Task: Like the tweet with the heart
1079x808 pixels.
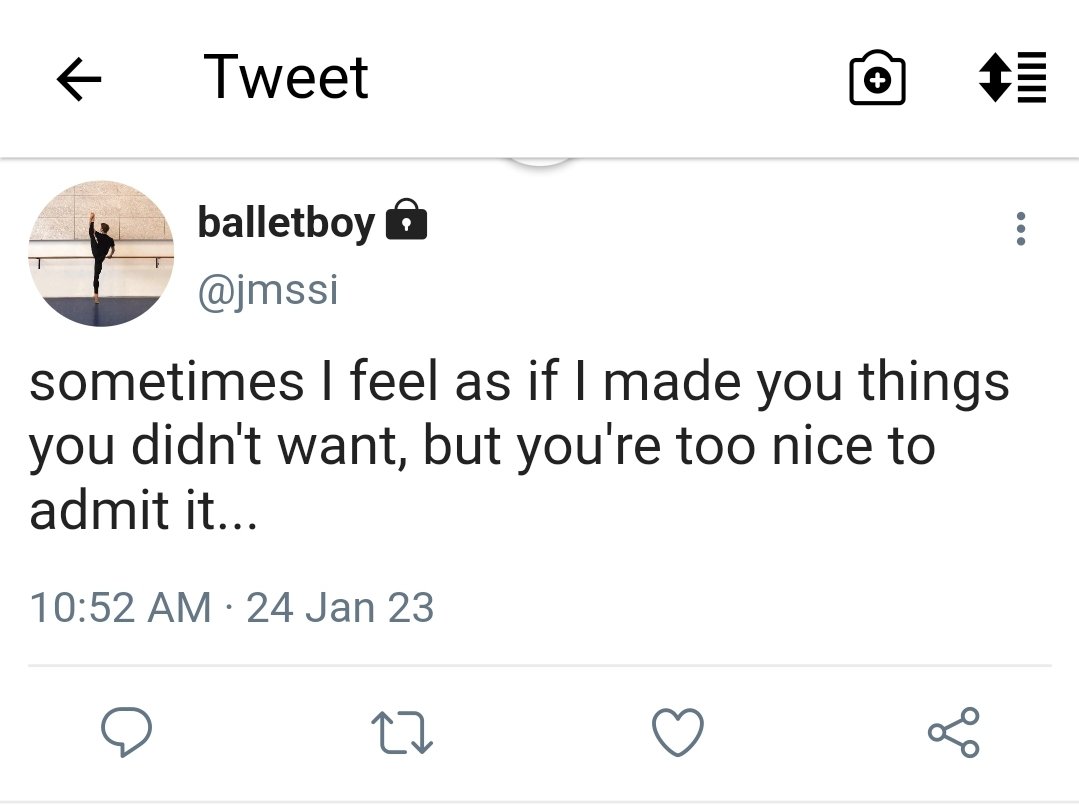Action: coord(678,732)
